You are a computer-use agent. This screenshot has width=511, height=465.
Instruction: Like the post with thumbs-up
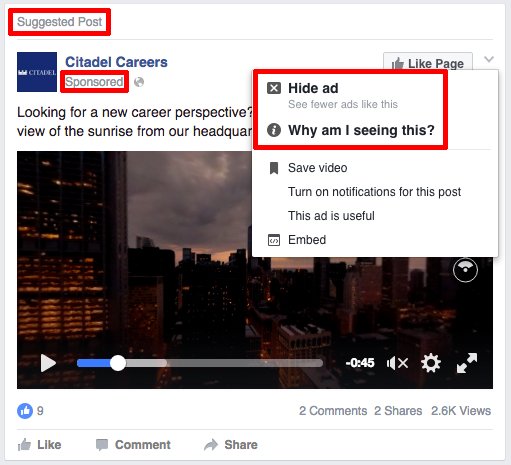pos(39,445)
